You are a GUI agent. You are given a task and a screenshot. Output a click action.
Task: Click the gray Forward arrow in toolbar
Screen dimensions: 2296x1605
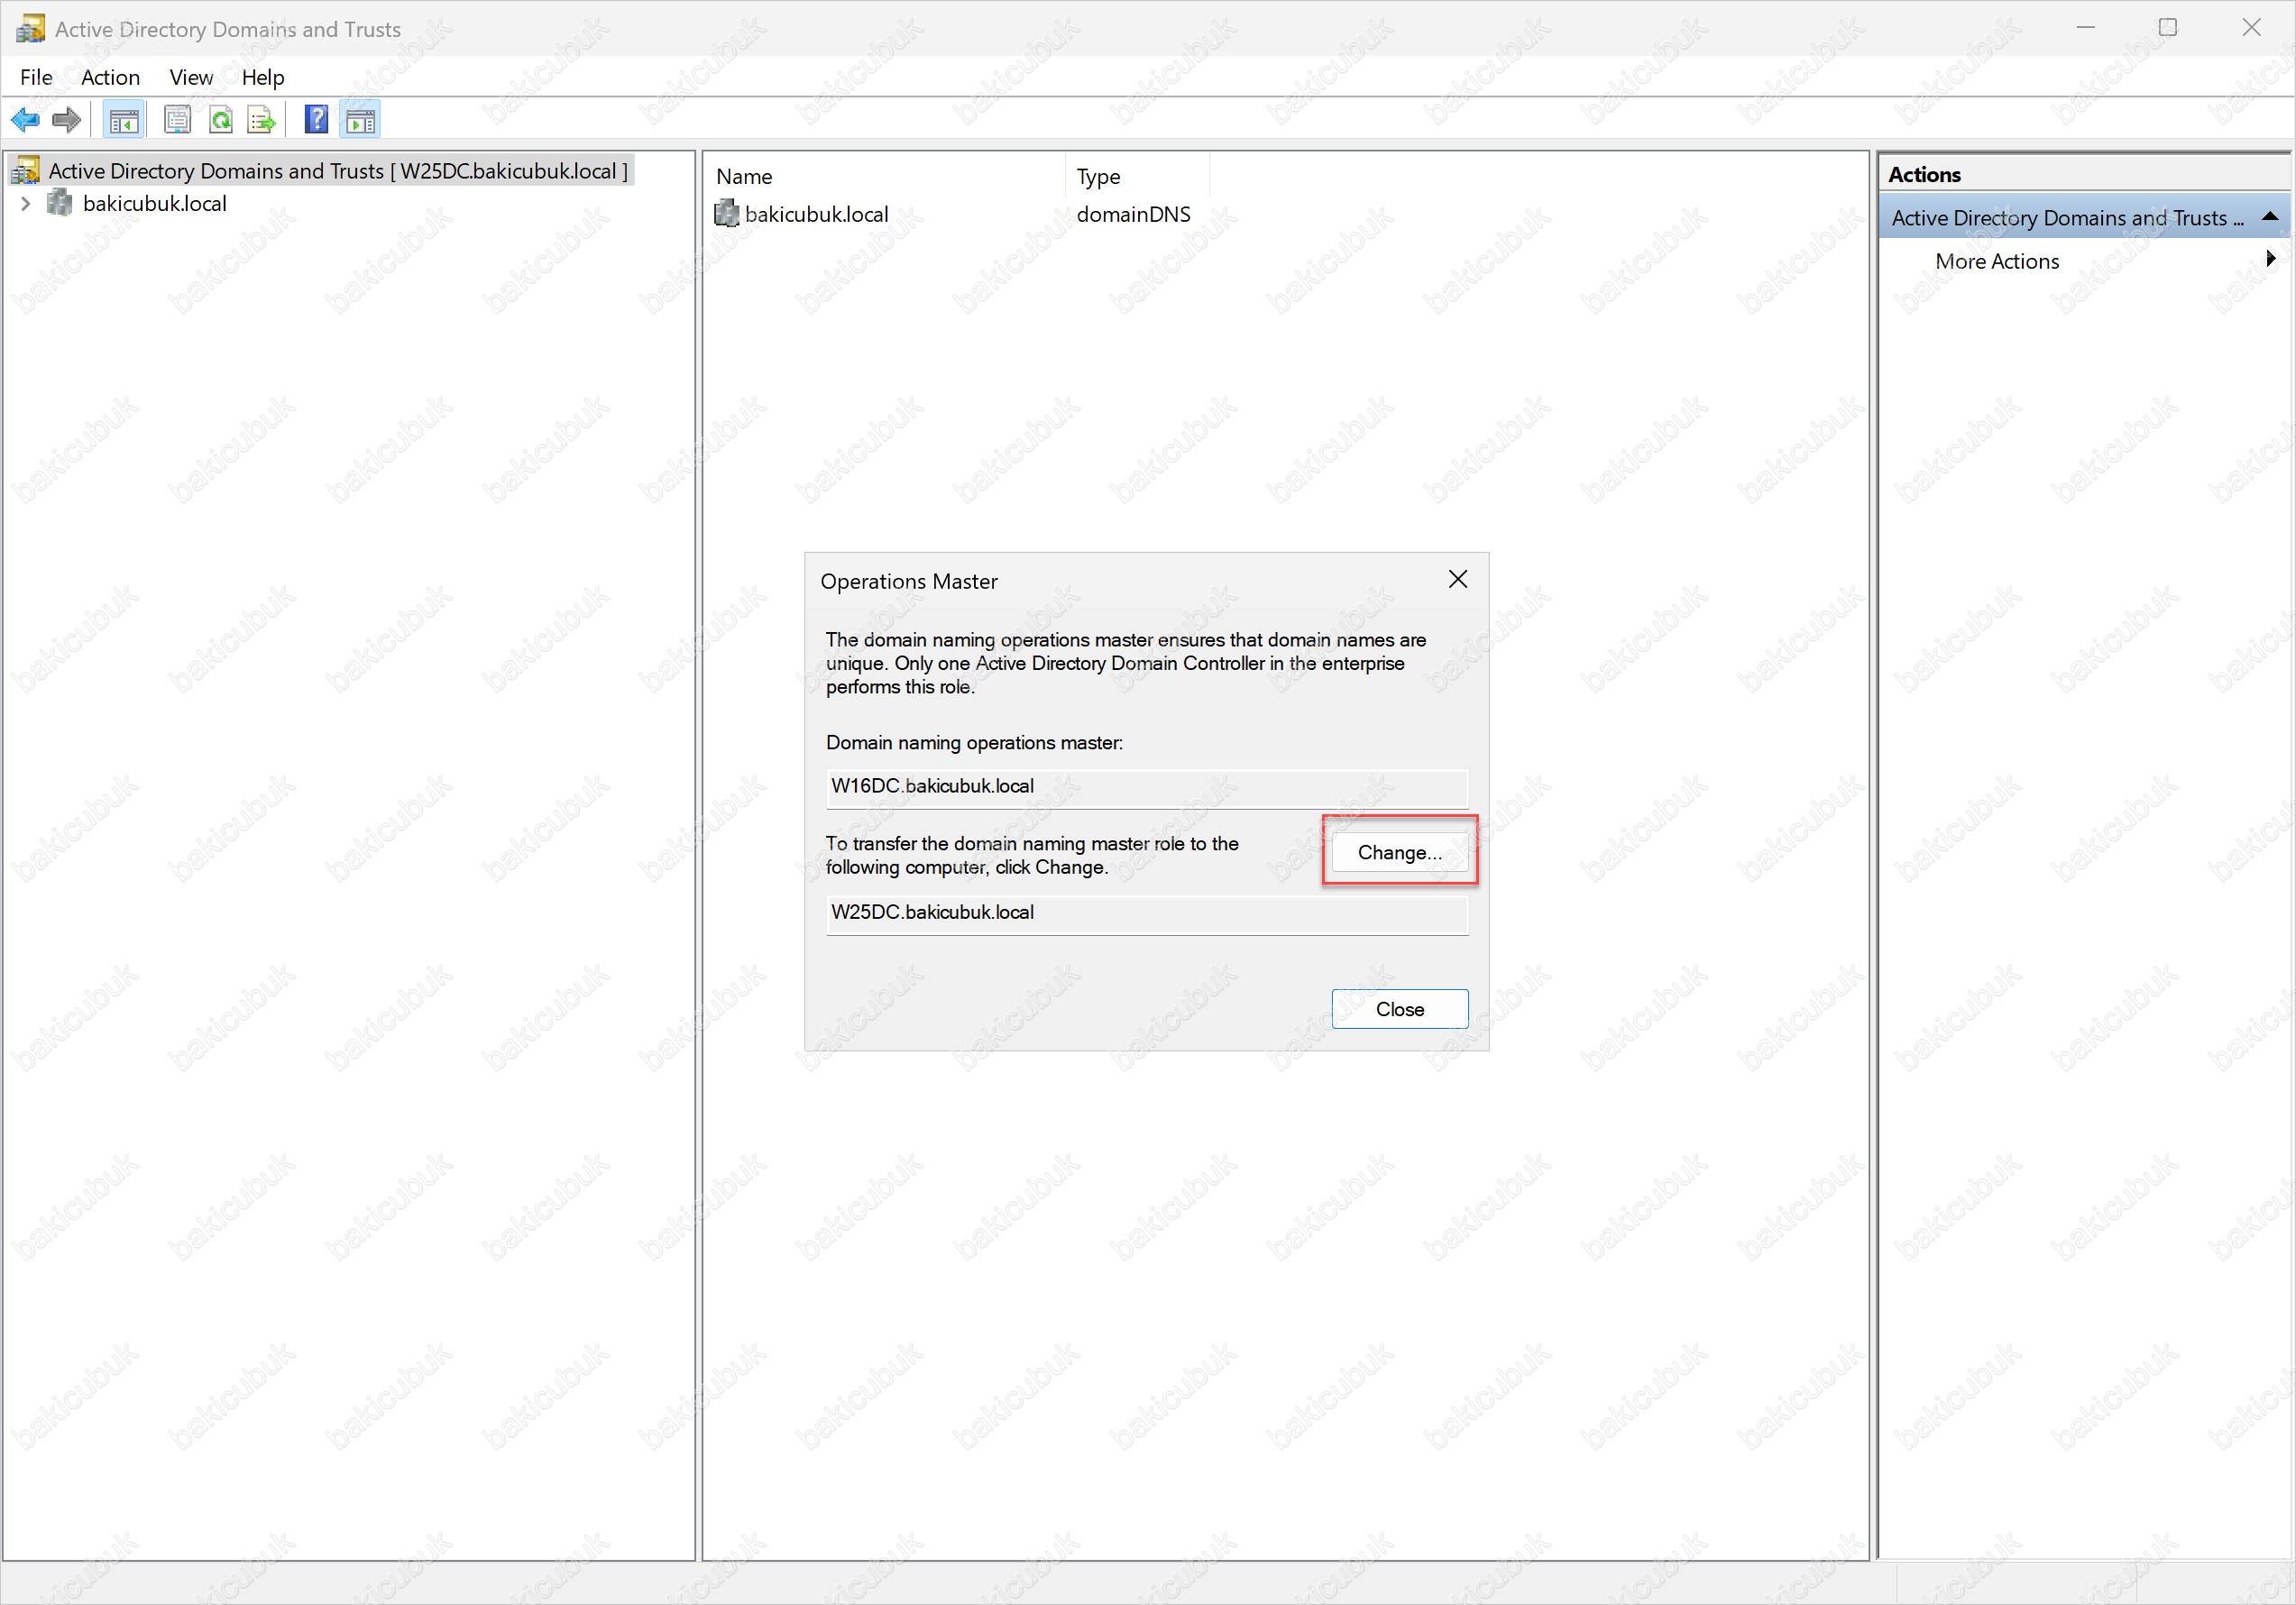(66, 120)
